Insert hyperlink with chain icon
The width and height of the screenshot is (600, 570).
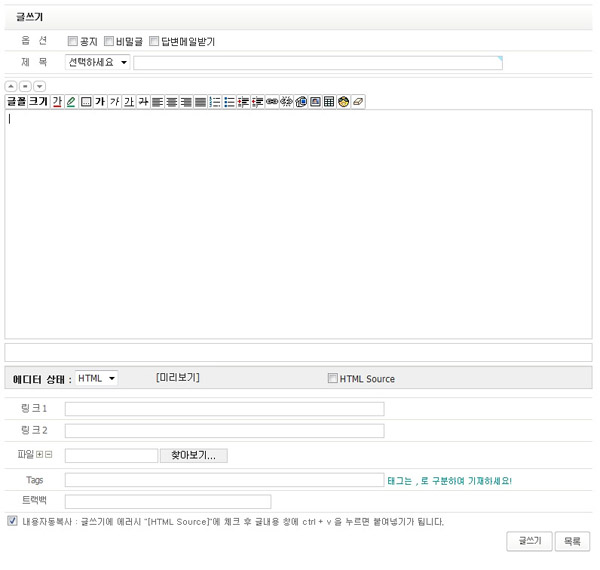point(272,102)
